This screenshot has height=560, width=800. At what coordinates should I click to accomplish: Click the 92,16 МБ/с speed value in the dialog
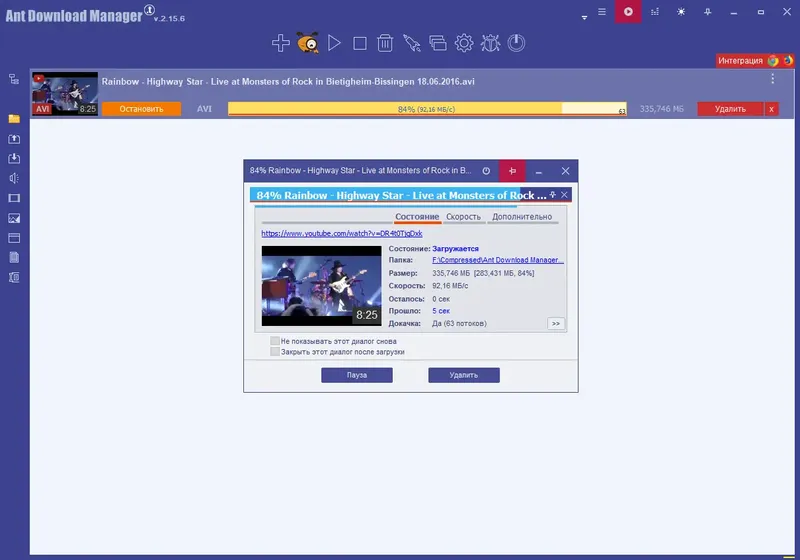coord(450,286)
